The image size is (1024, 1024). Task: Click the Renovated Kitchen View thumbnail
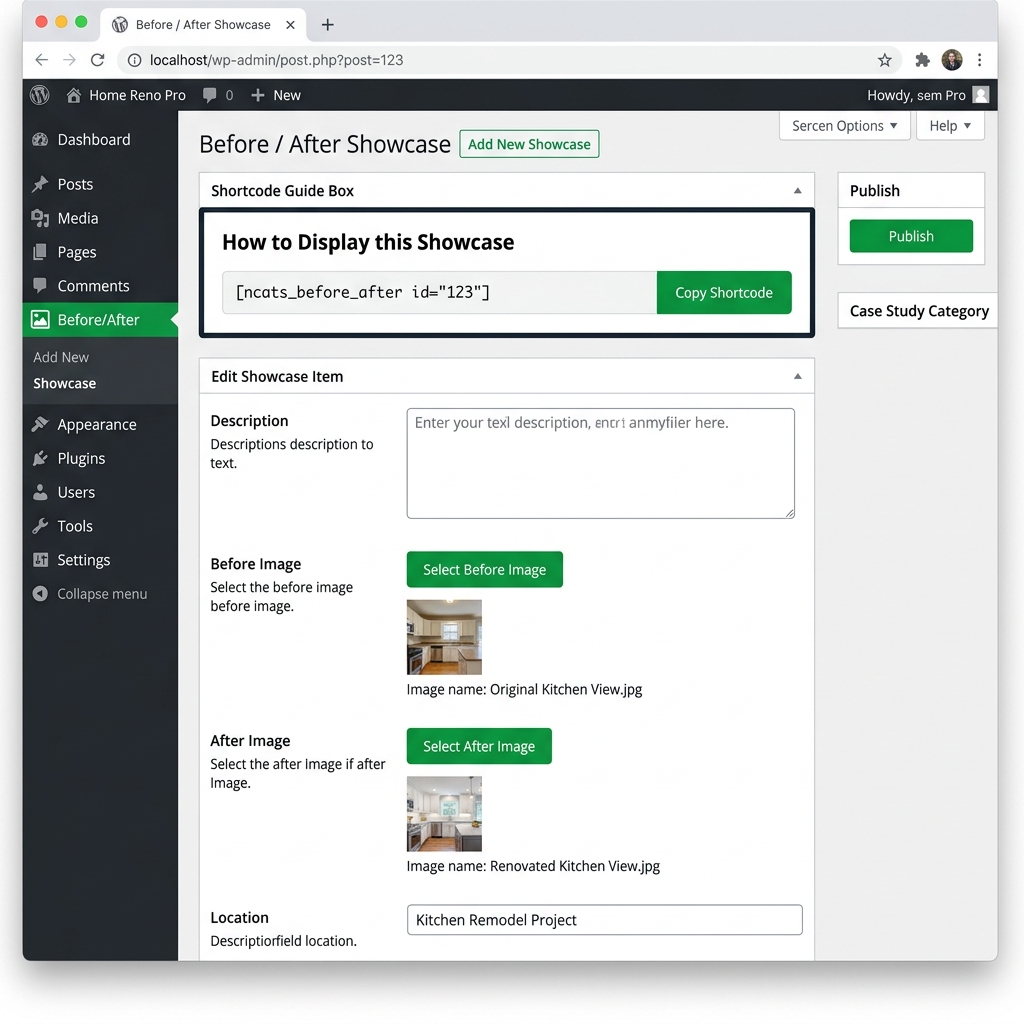pos(444,814)
